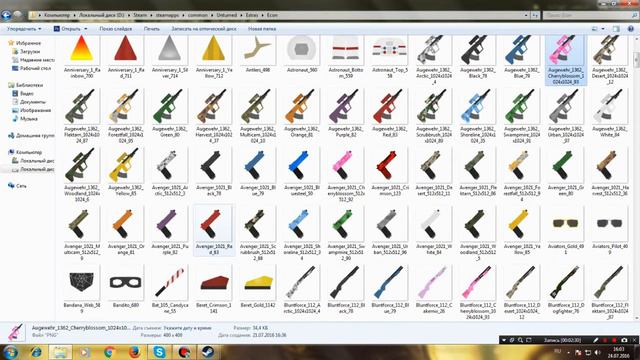This screenshot has width=640, height=360.
Task: Select the Avenger_1021_Red_83 pistol file
Action: [x=214, y=231]
